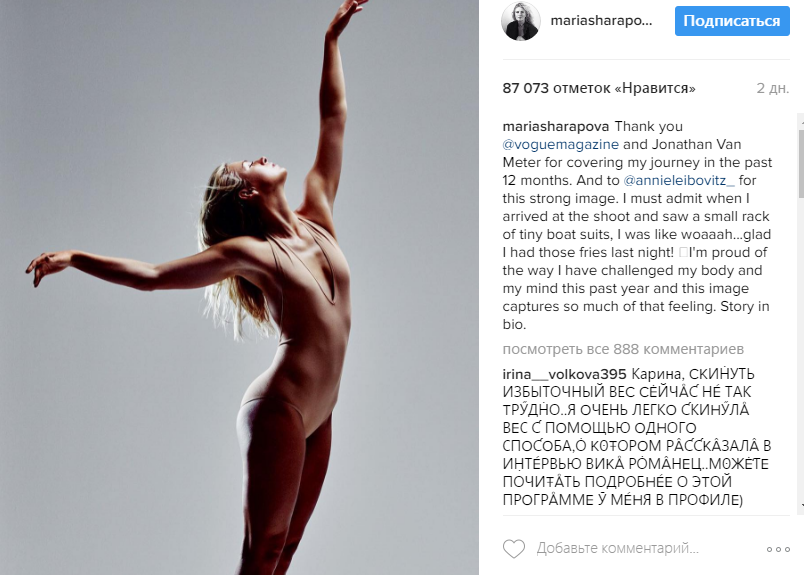
Task: Click mariasharapova name in the caption
Action: 556,127
